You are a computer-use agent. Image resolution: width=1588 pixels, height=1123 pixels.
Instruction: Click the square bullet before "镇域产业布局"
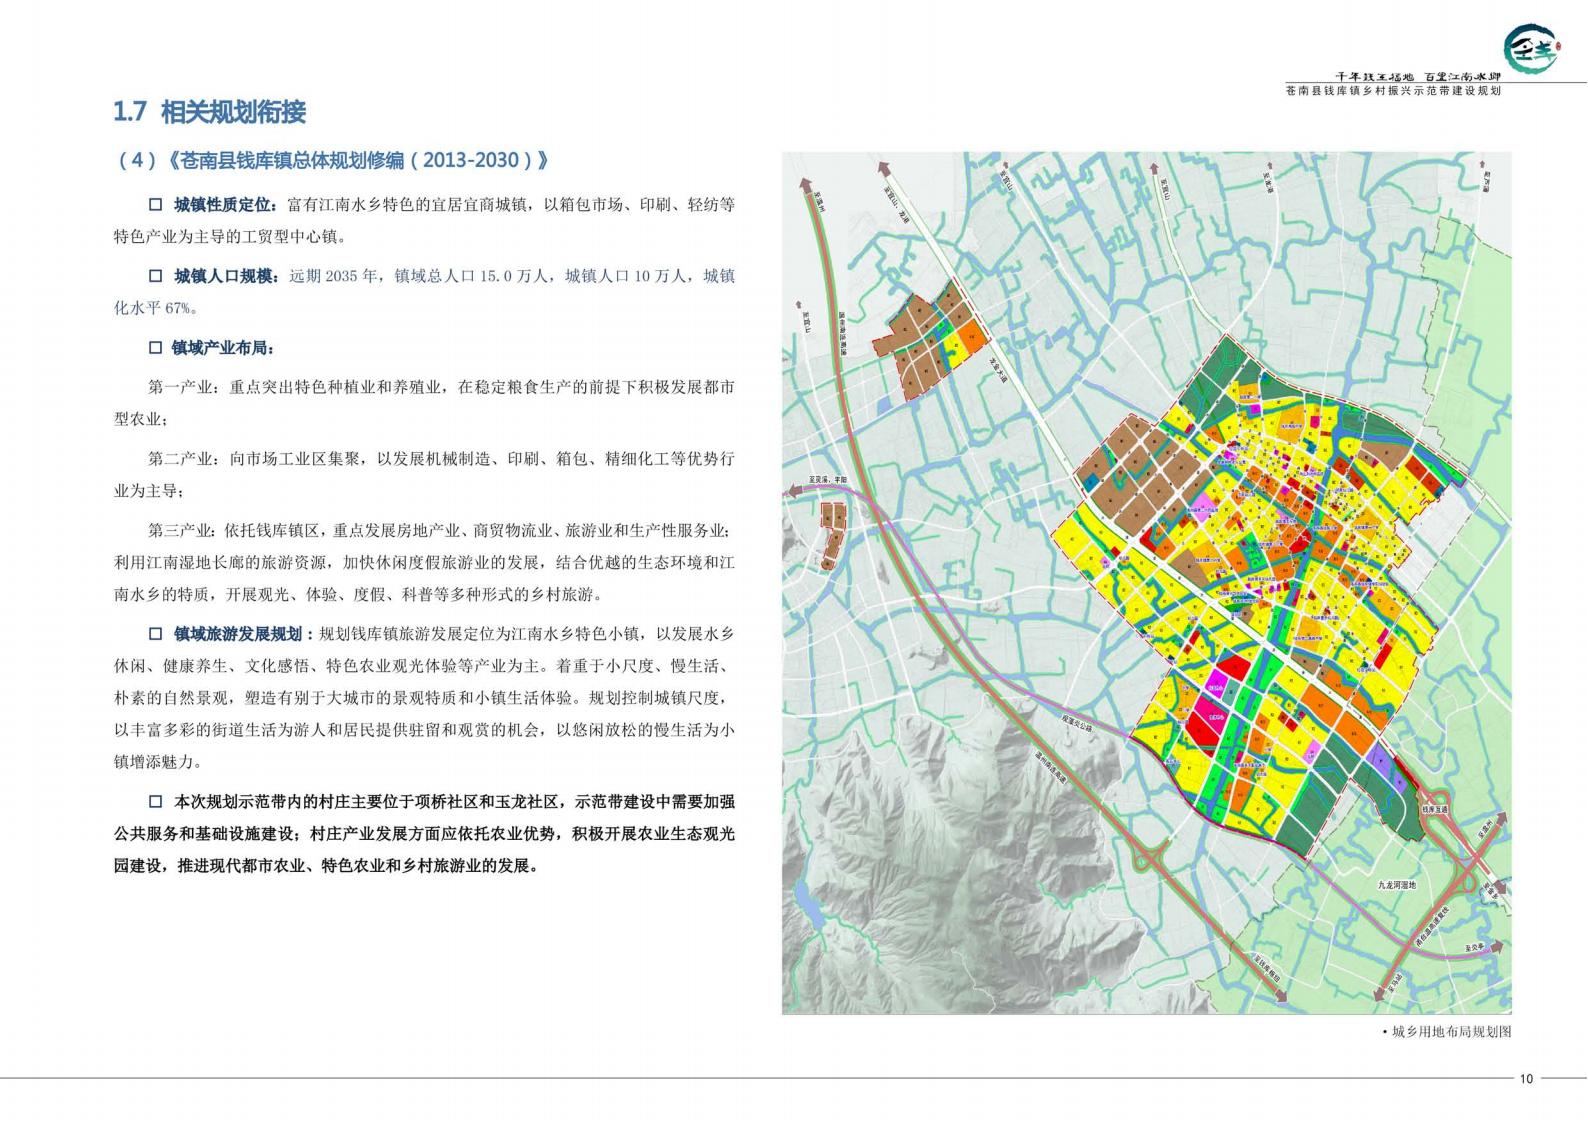[x=155, y=348]
